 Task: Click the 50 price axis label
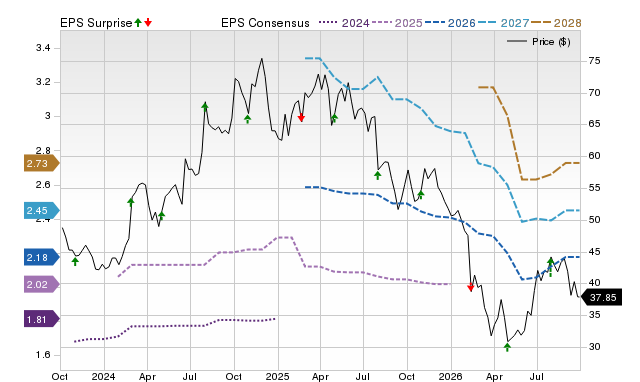(x=594, y=220)
